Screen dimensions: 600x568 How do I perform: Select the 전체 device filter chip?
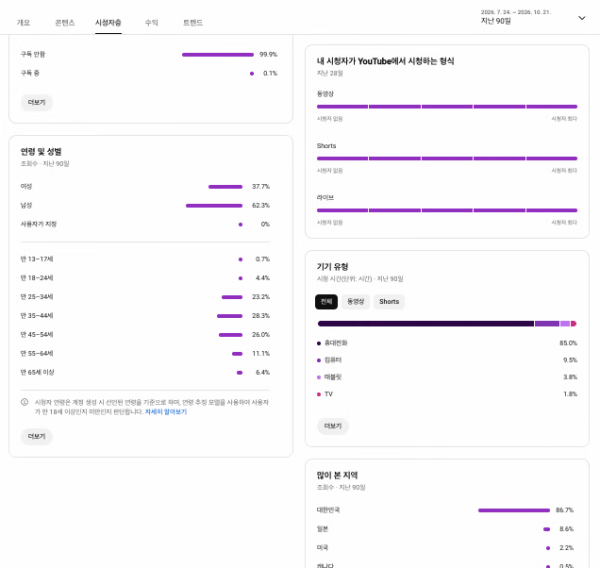326,302
